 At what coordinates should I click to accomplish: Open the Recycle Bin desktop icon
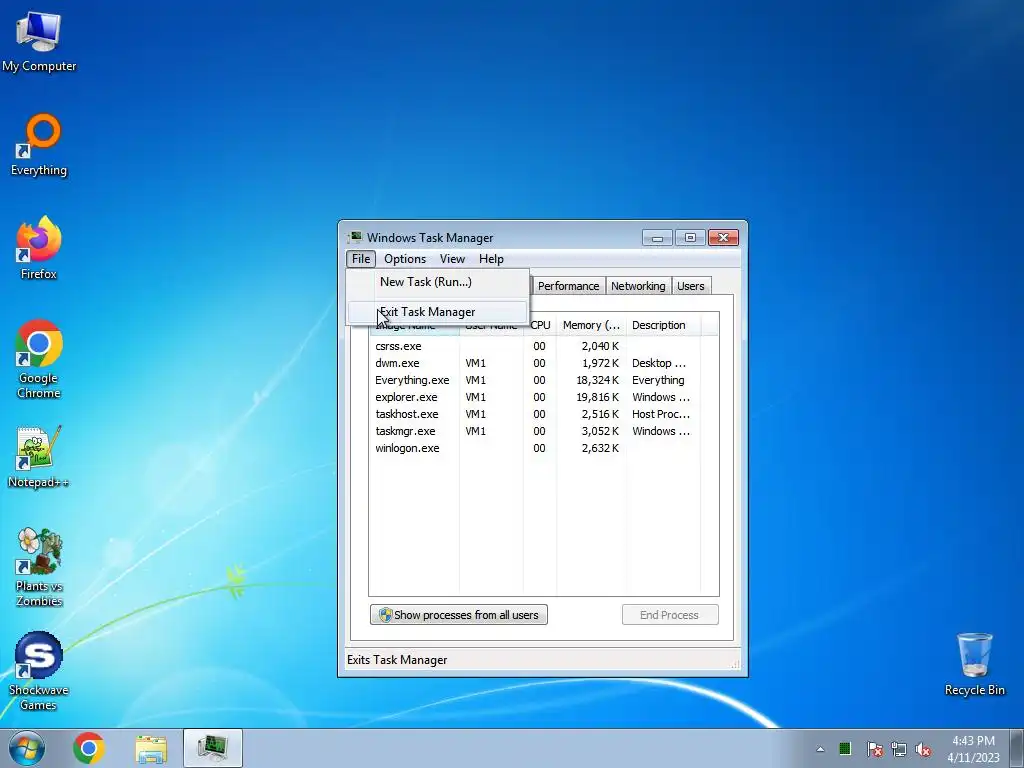coord(974,664)
